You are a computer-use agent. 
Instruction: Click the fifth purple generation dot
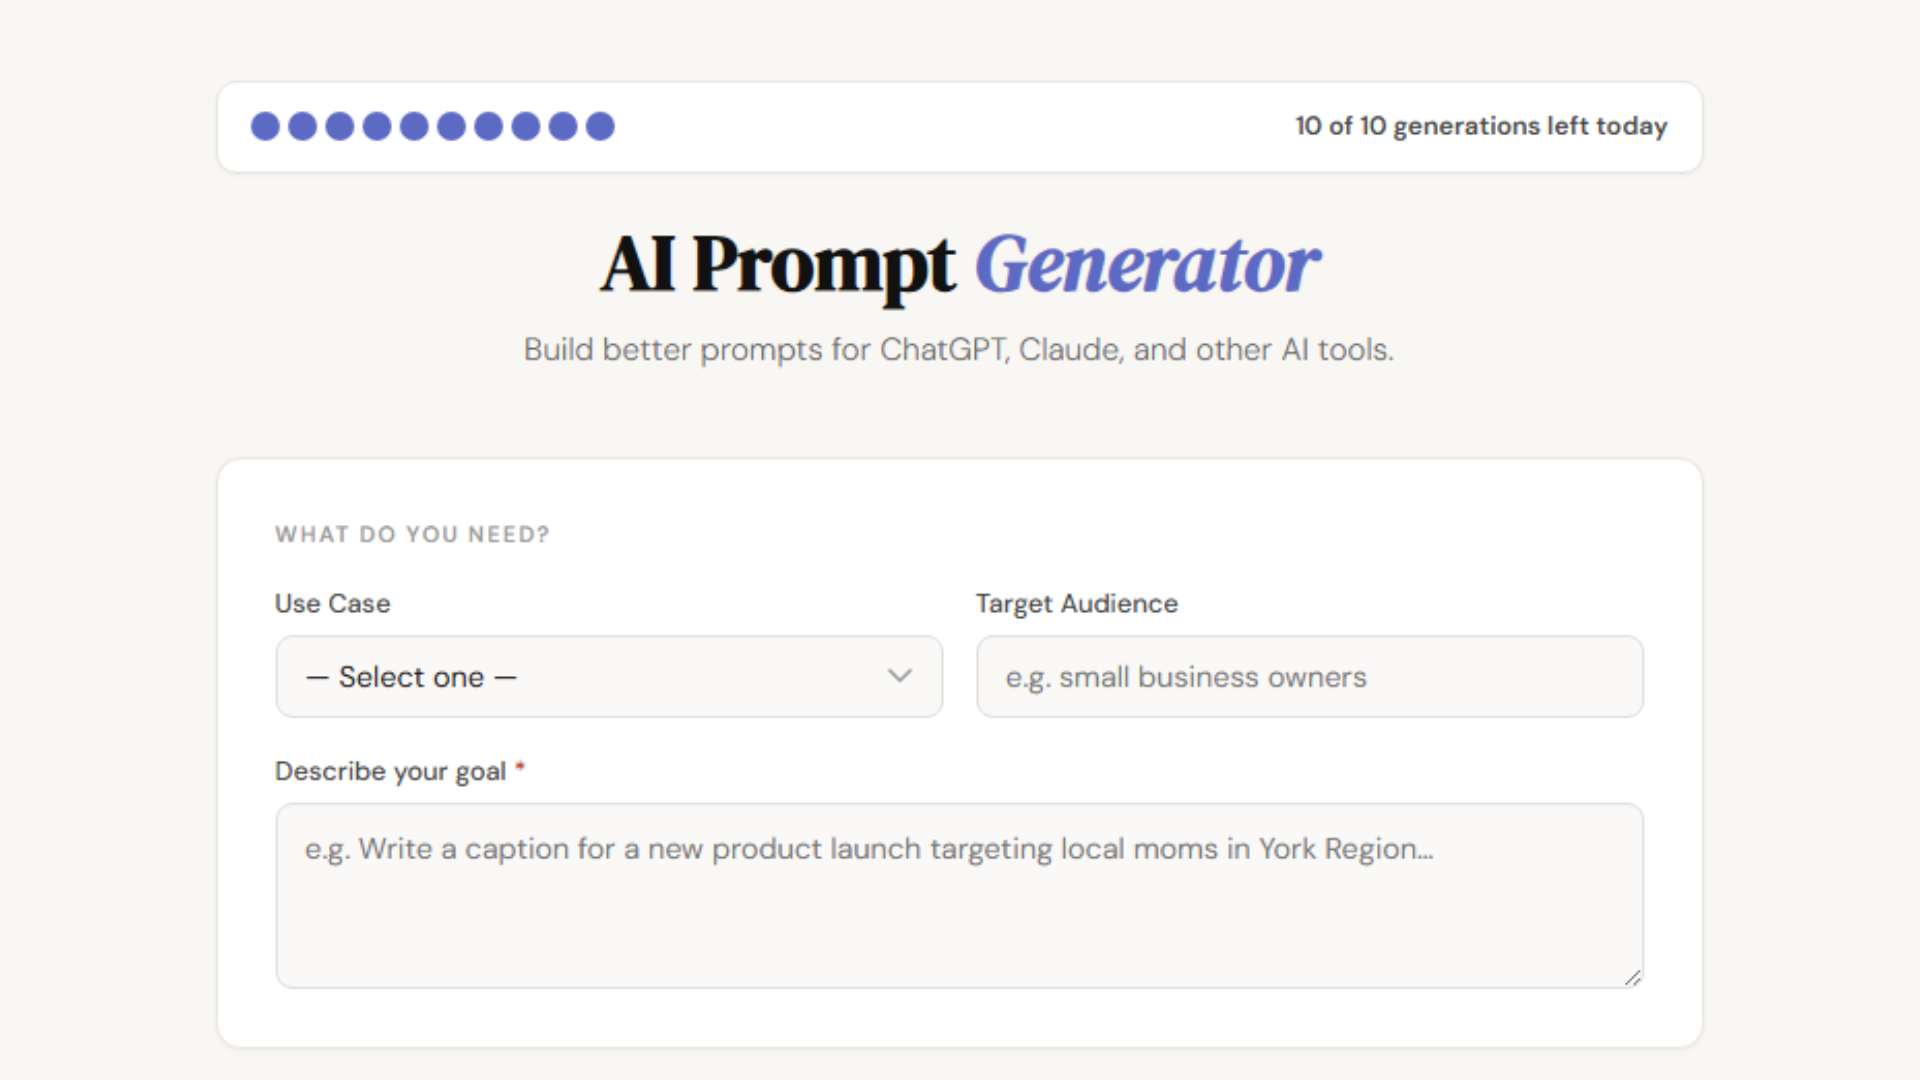[414, 126]
